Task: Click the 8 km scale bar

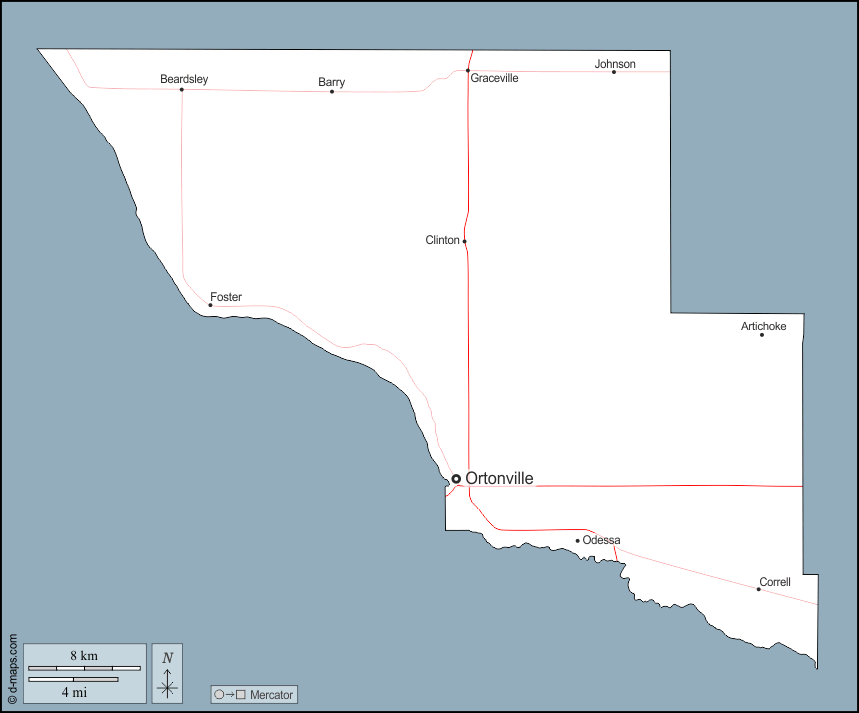Action: [84, 666]
